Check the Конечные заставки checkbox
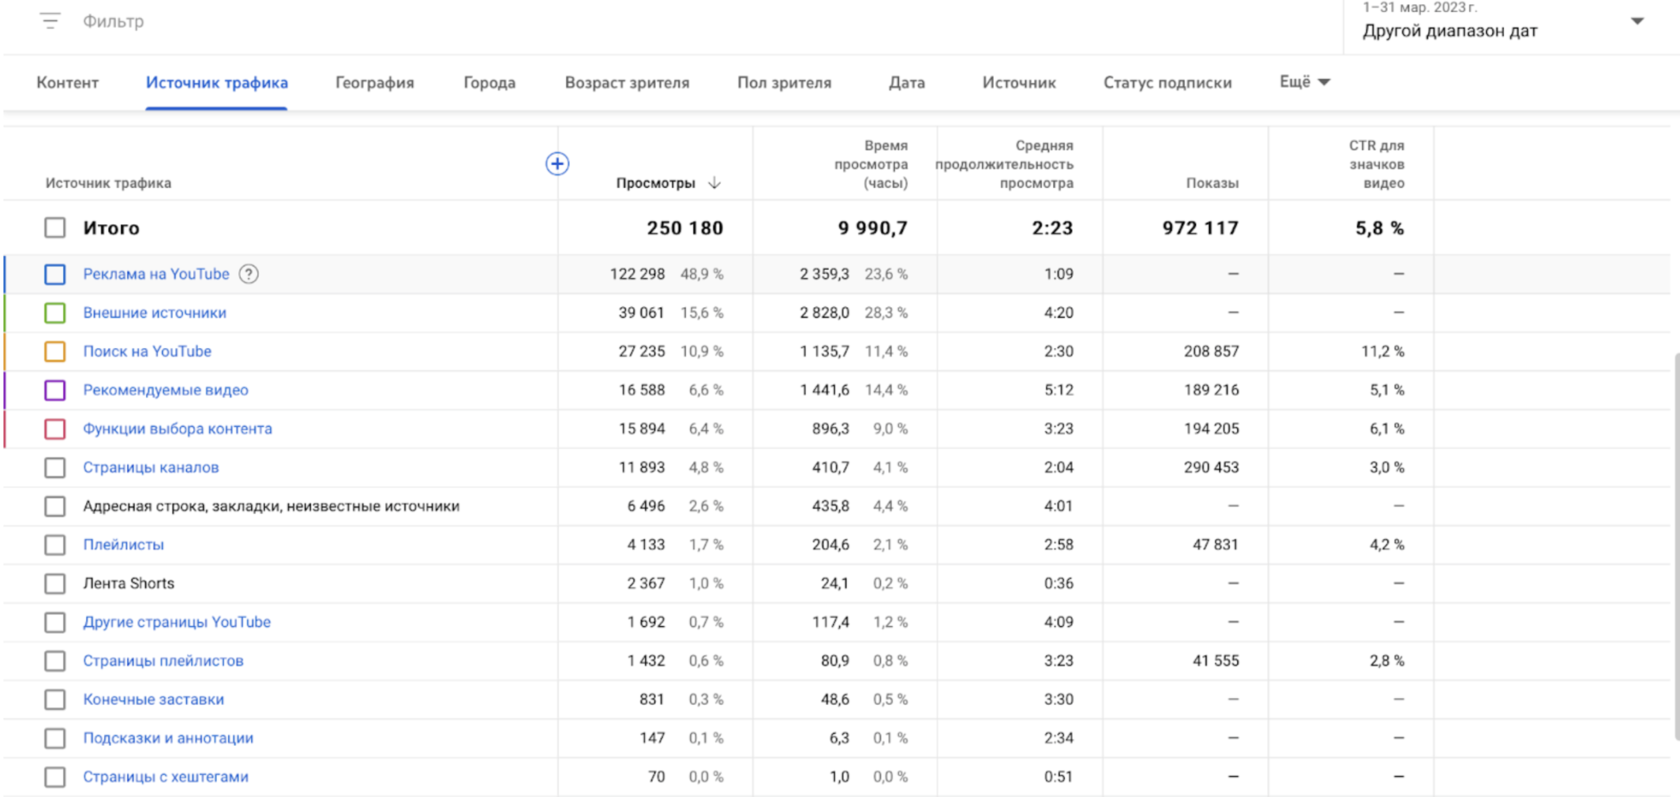 55,700
